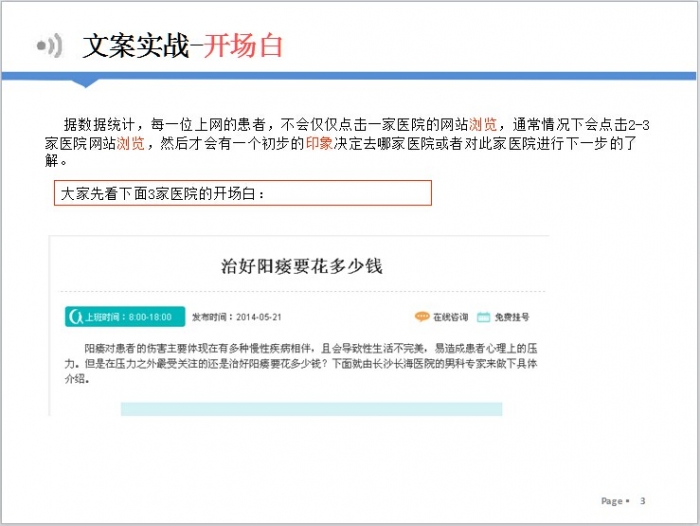The image size is (700, 526).
Task: Click the clock icon in the teal badge
Action: 75,317
